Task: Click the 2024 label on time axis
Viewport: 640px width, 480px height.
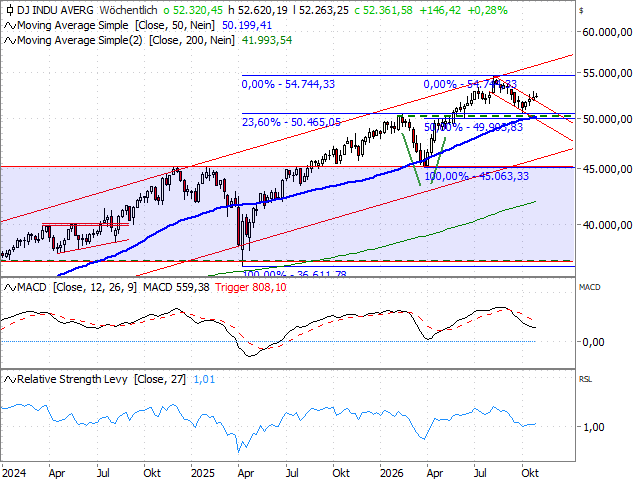Action: [14, 473]
